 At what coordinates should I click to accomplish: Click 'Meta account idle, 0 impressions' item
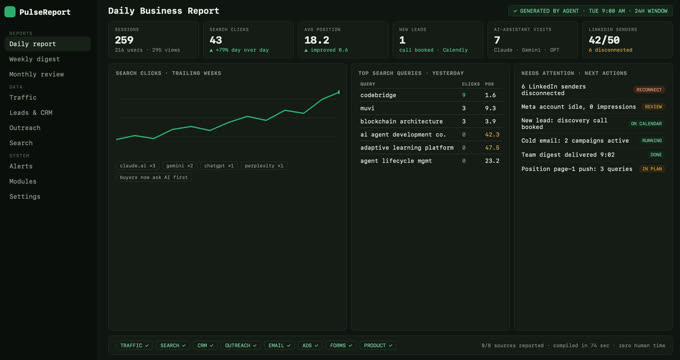(579, 107)
